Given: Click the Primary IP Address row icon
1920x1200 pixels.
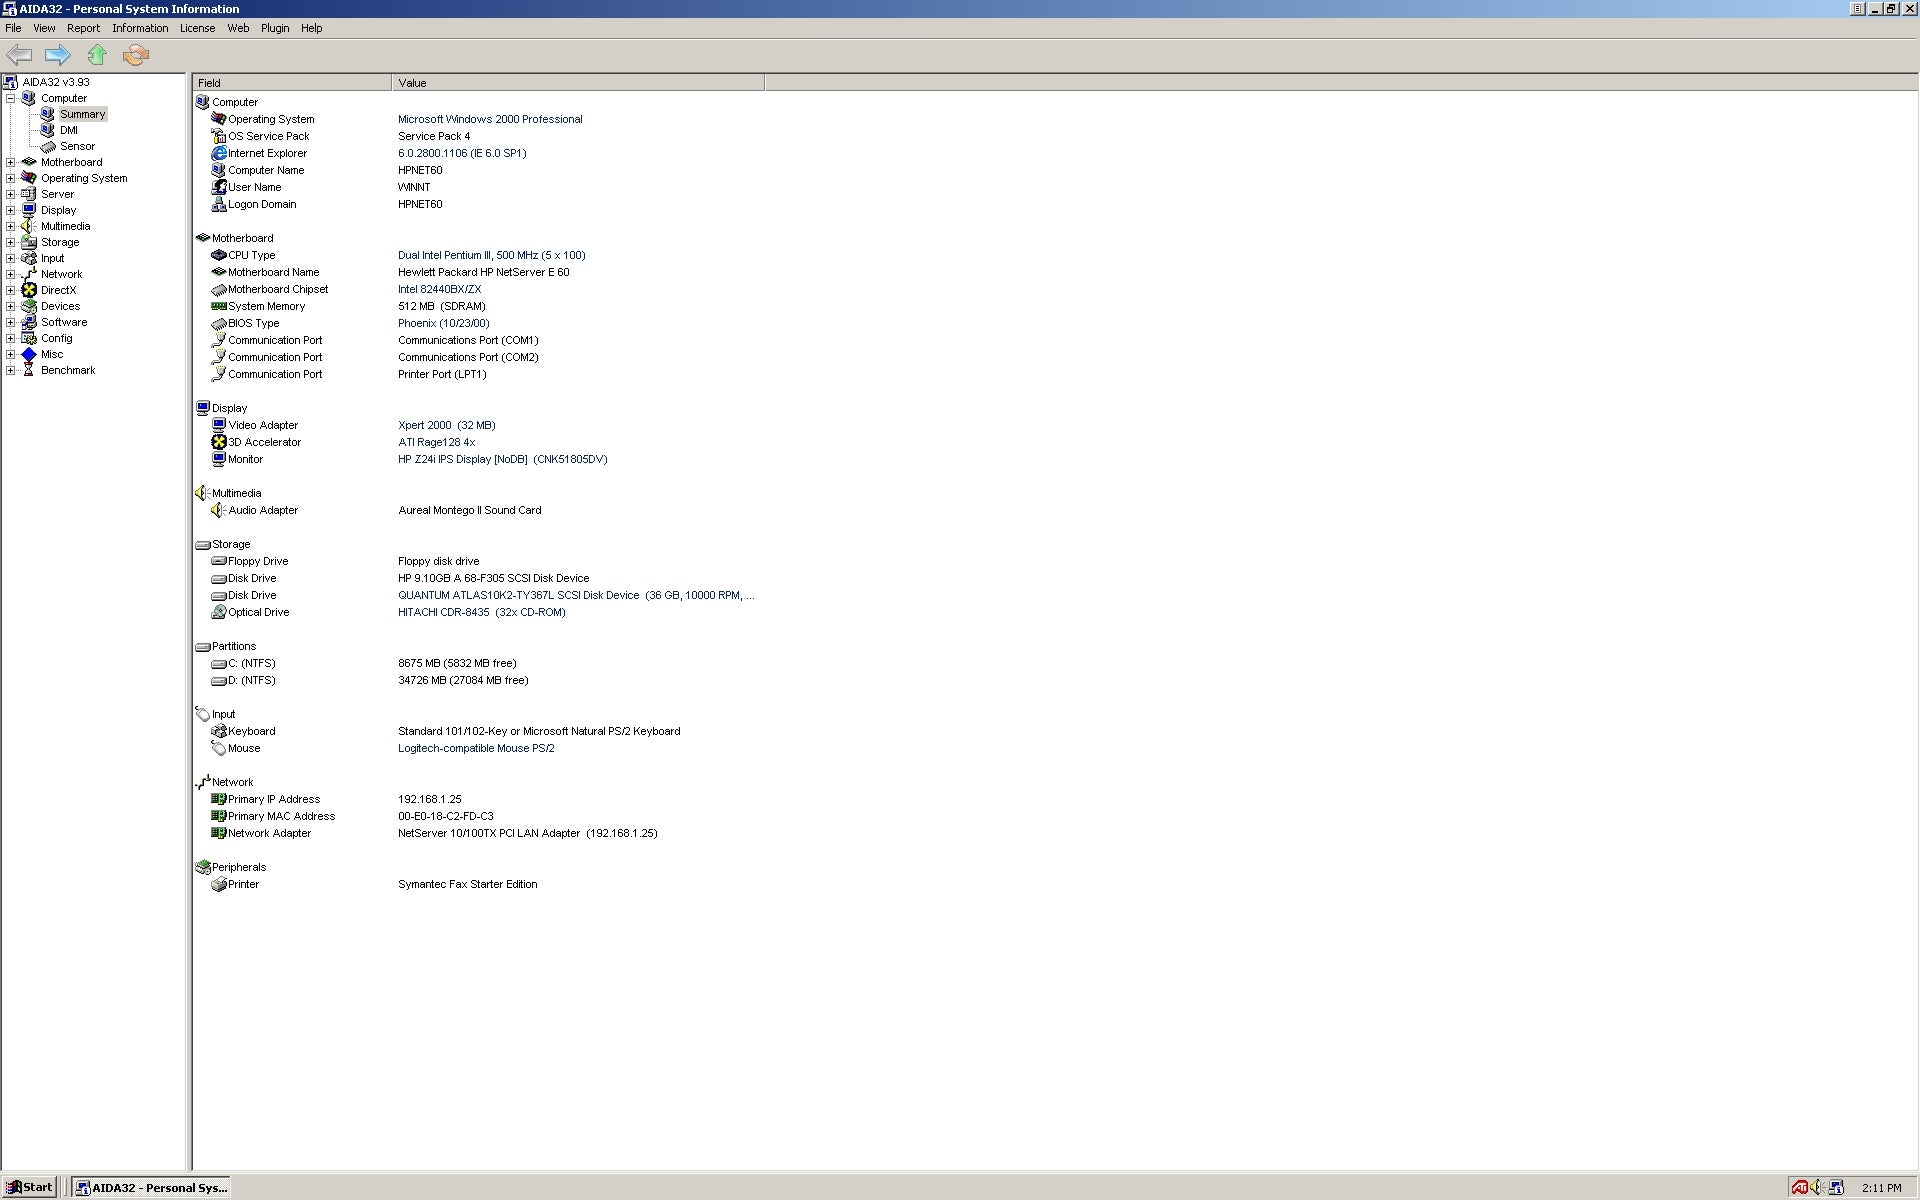Looking at the screenshot, I should pyautogui.click(x=219, y=799).
